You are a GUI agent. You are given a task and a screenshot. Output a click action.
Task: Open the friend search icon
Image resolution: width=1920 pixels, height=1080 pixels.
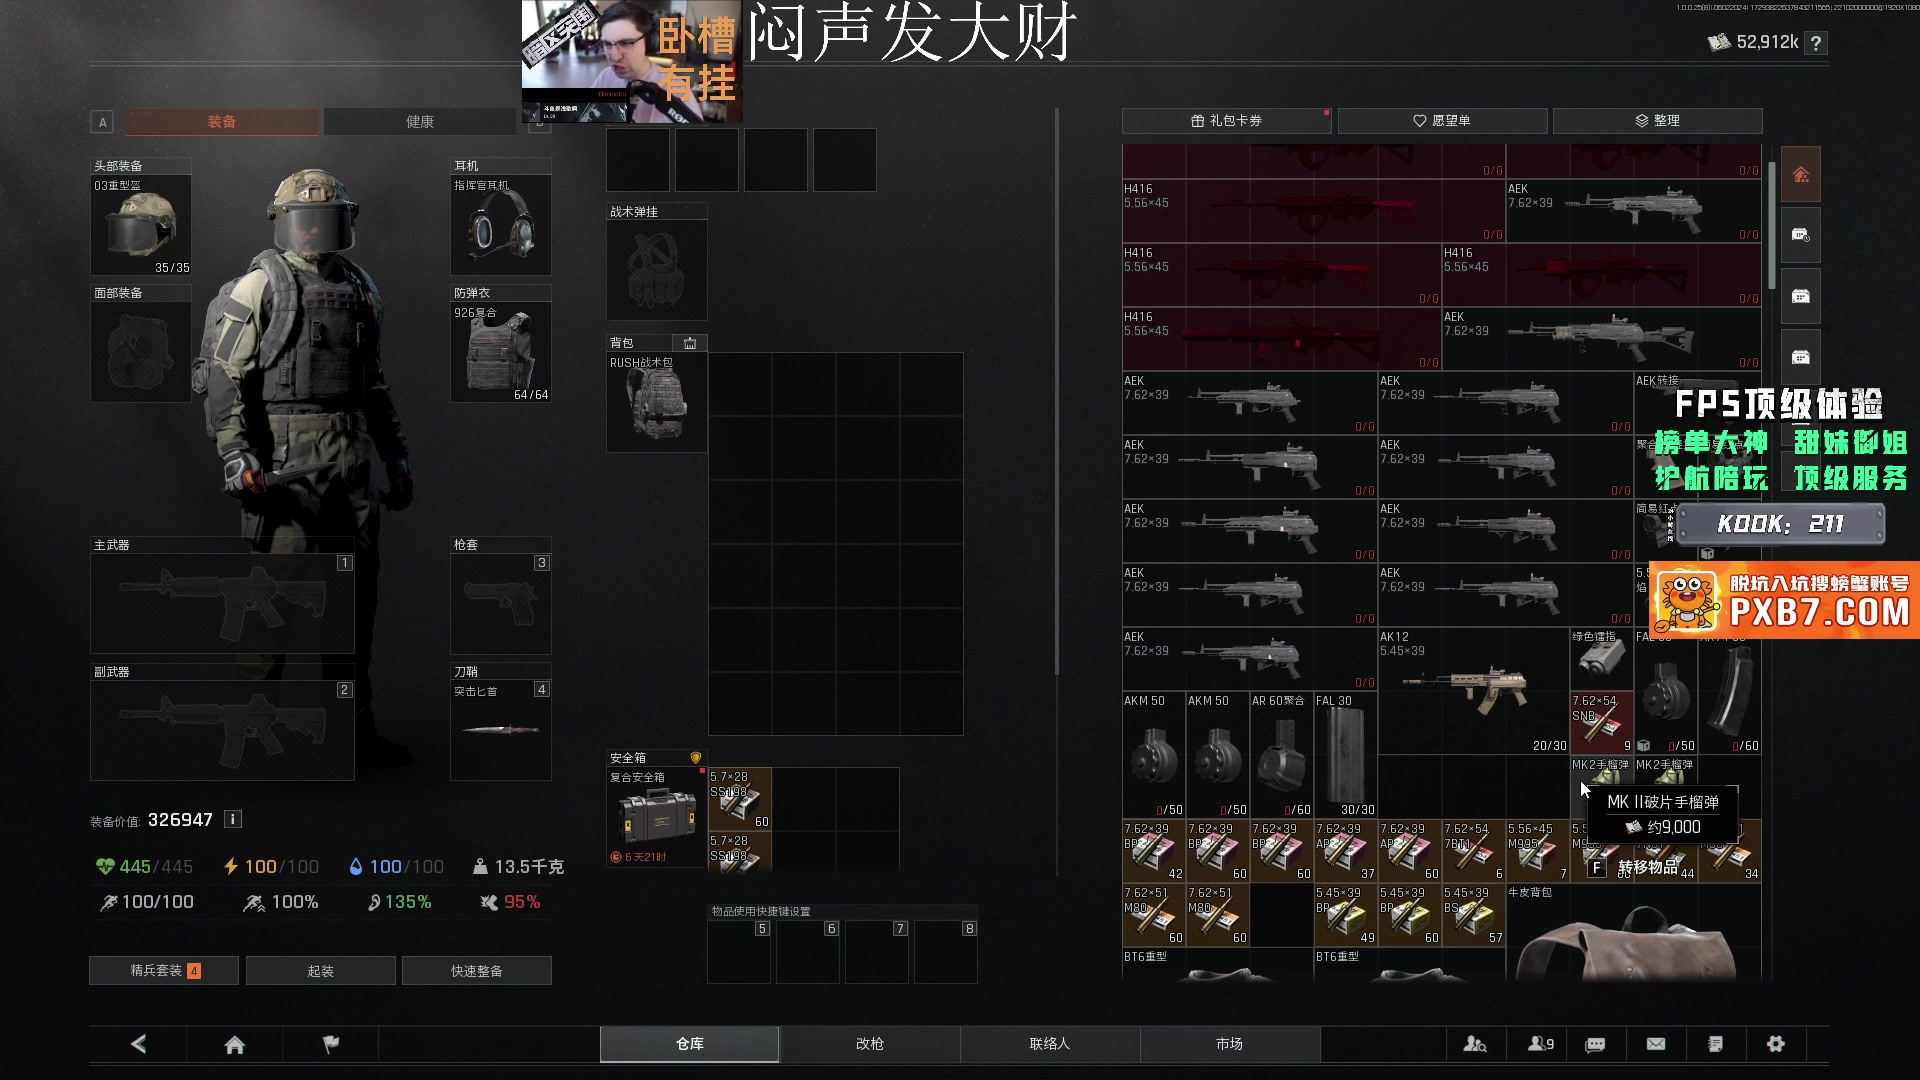pos(1475,1044)
